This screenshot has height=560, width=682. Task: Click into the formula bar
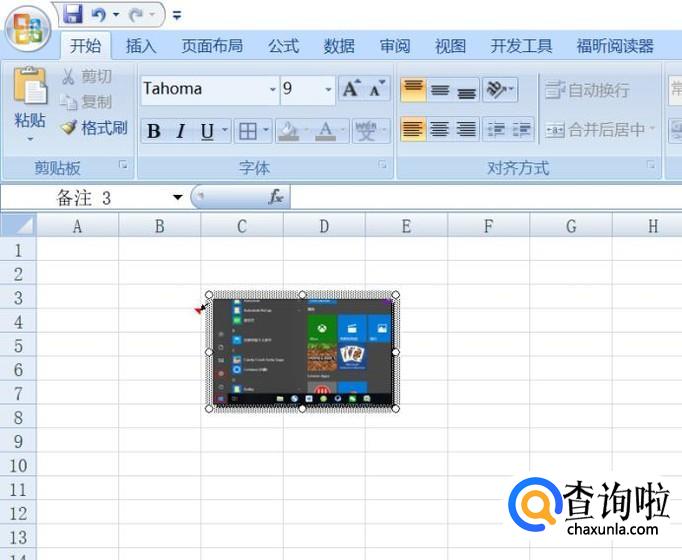point(486,197)
